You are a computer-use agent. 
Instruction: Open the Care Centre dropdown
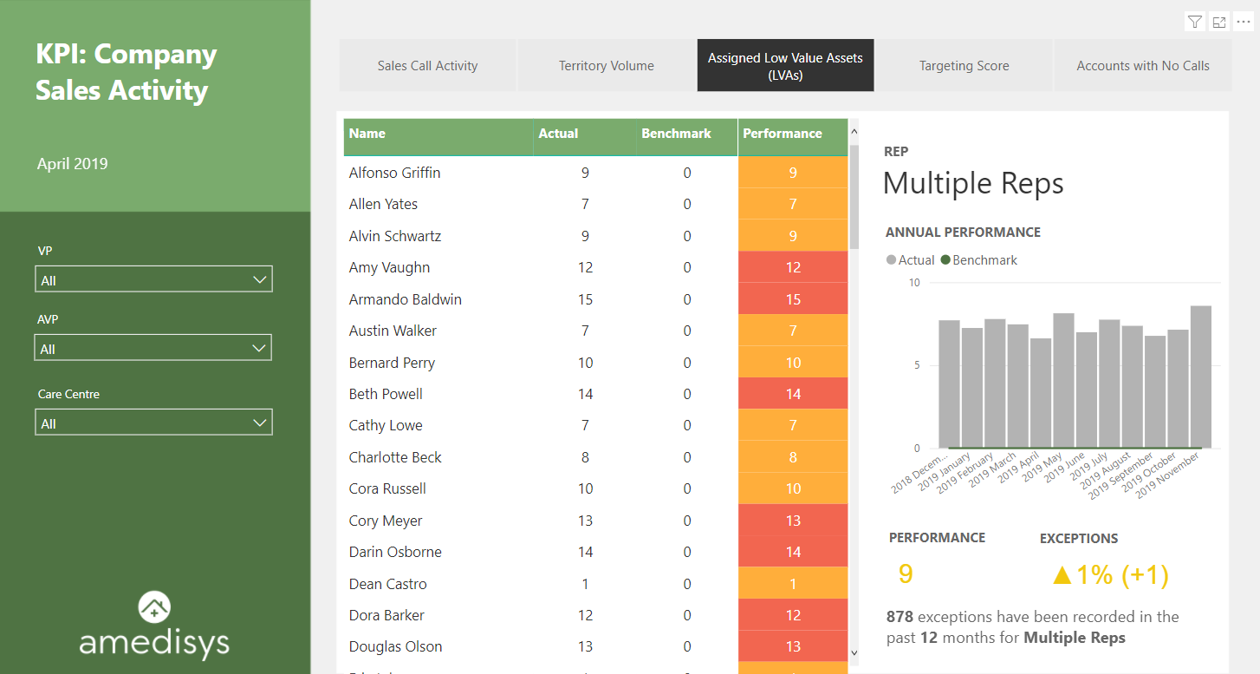click(259, 423)
